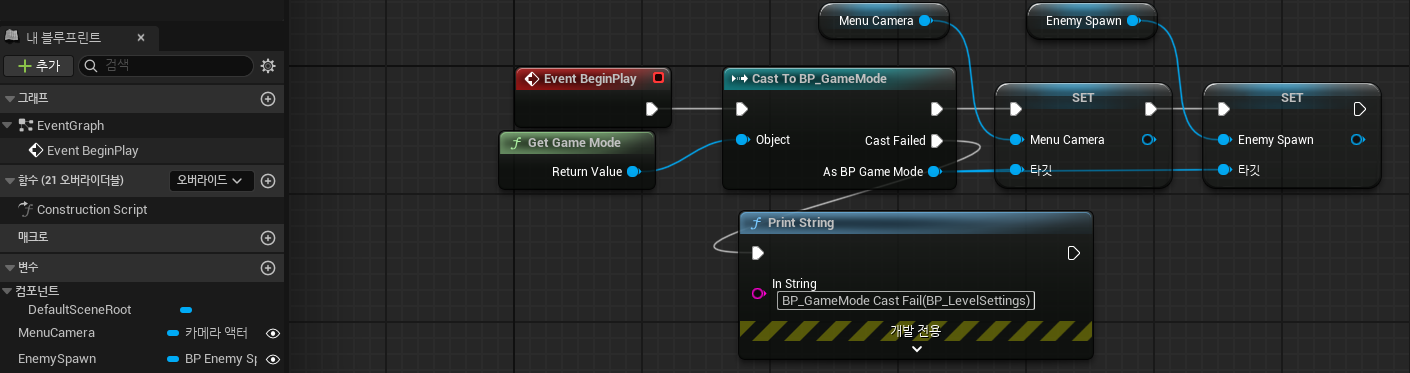The image size is (1410, 373).
Task: Select the Enemy Spawn variable getter node
Action: 1092,20
